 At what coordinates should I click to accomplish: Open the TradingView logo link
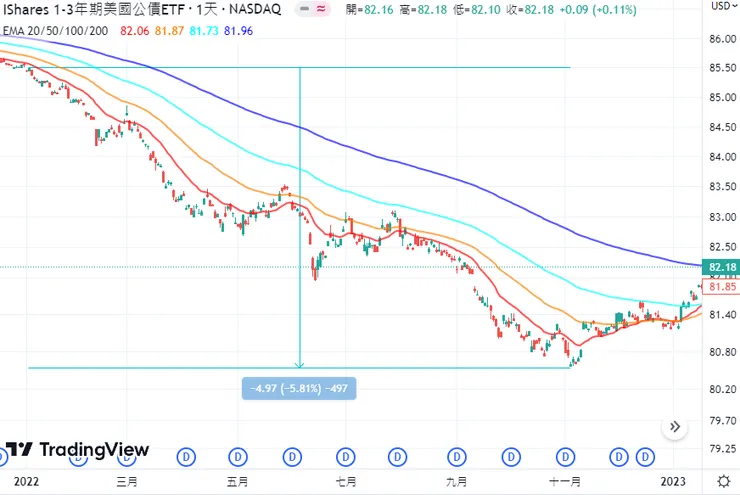[x=77, y=449]
